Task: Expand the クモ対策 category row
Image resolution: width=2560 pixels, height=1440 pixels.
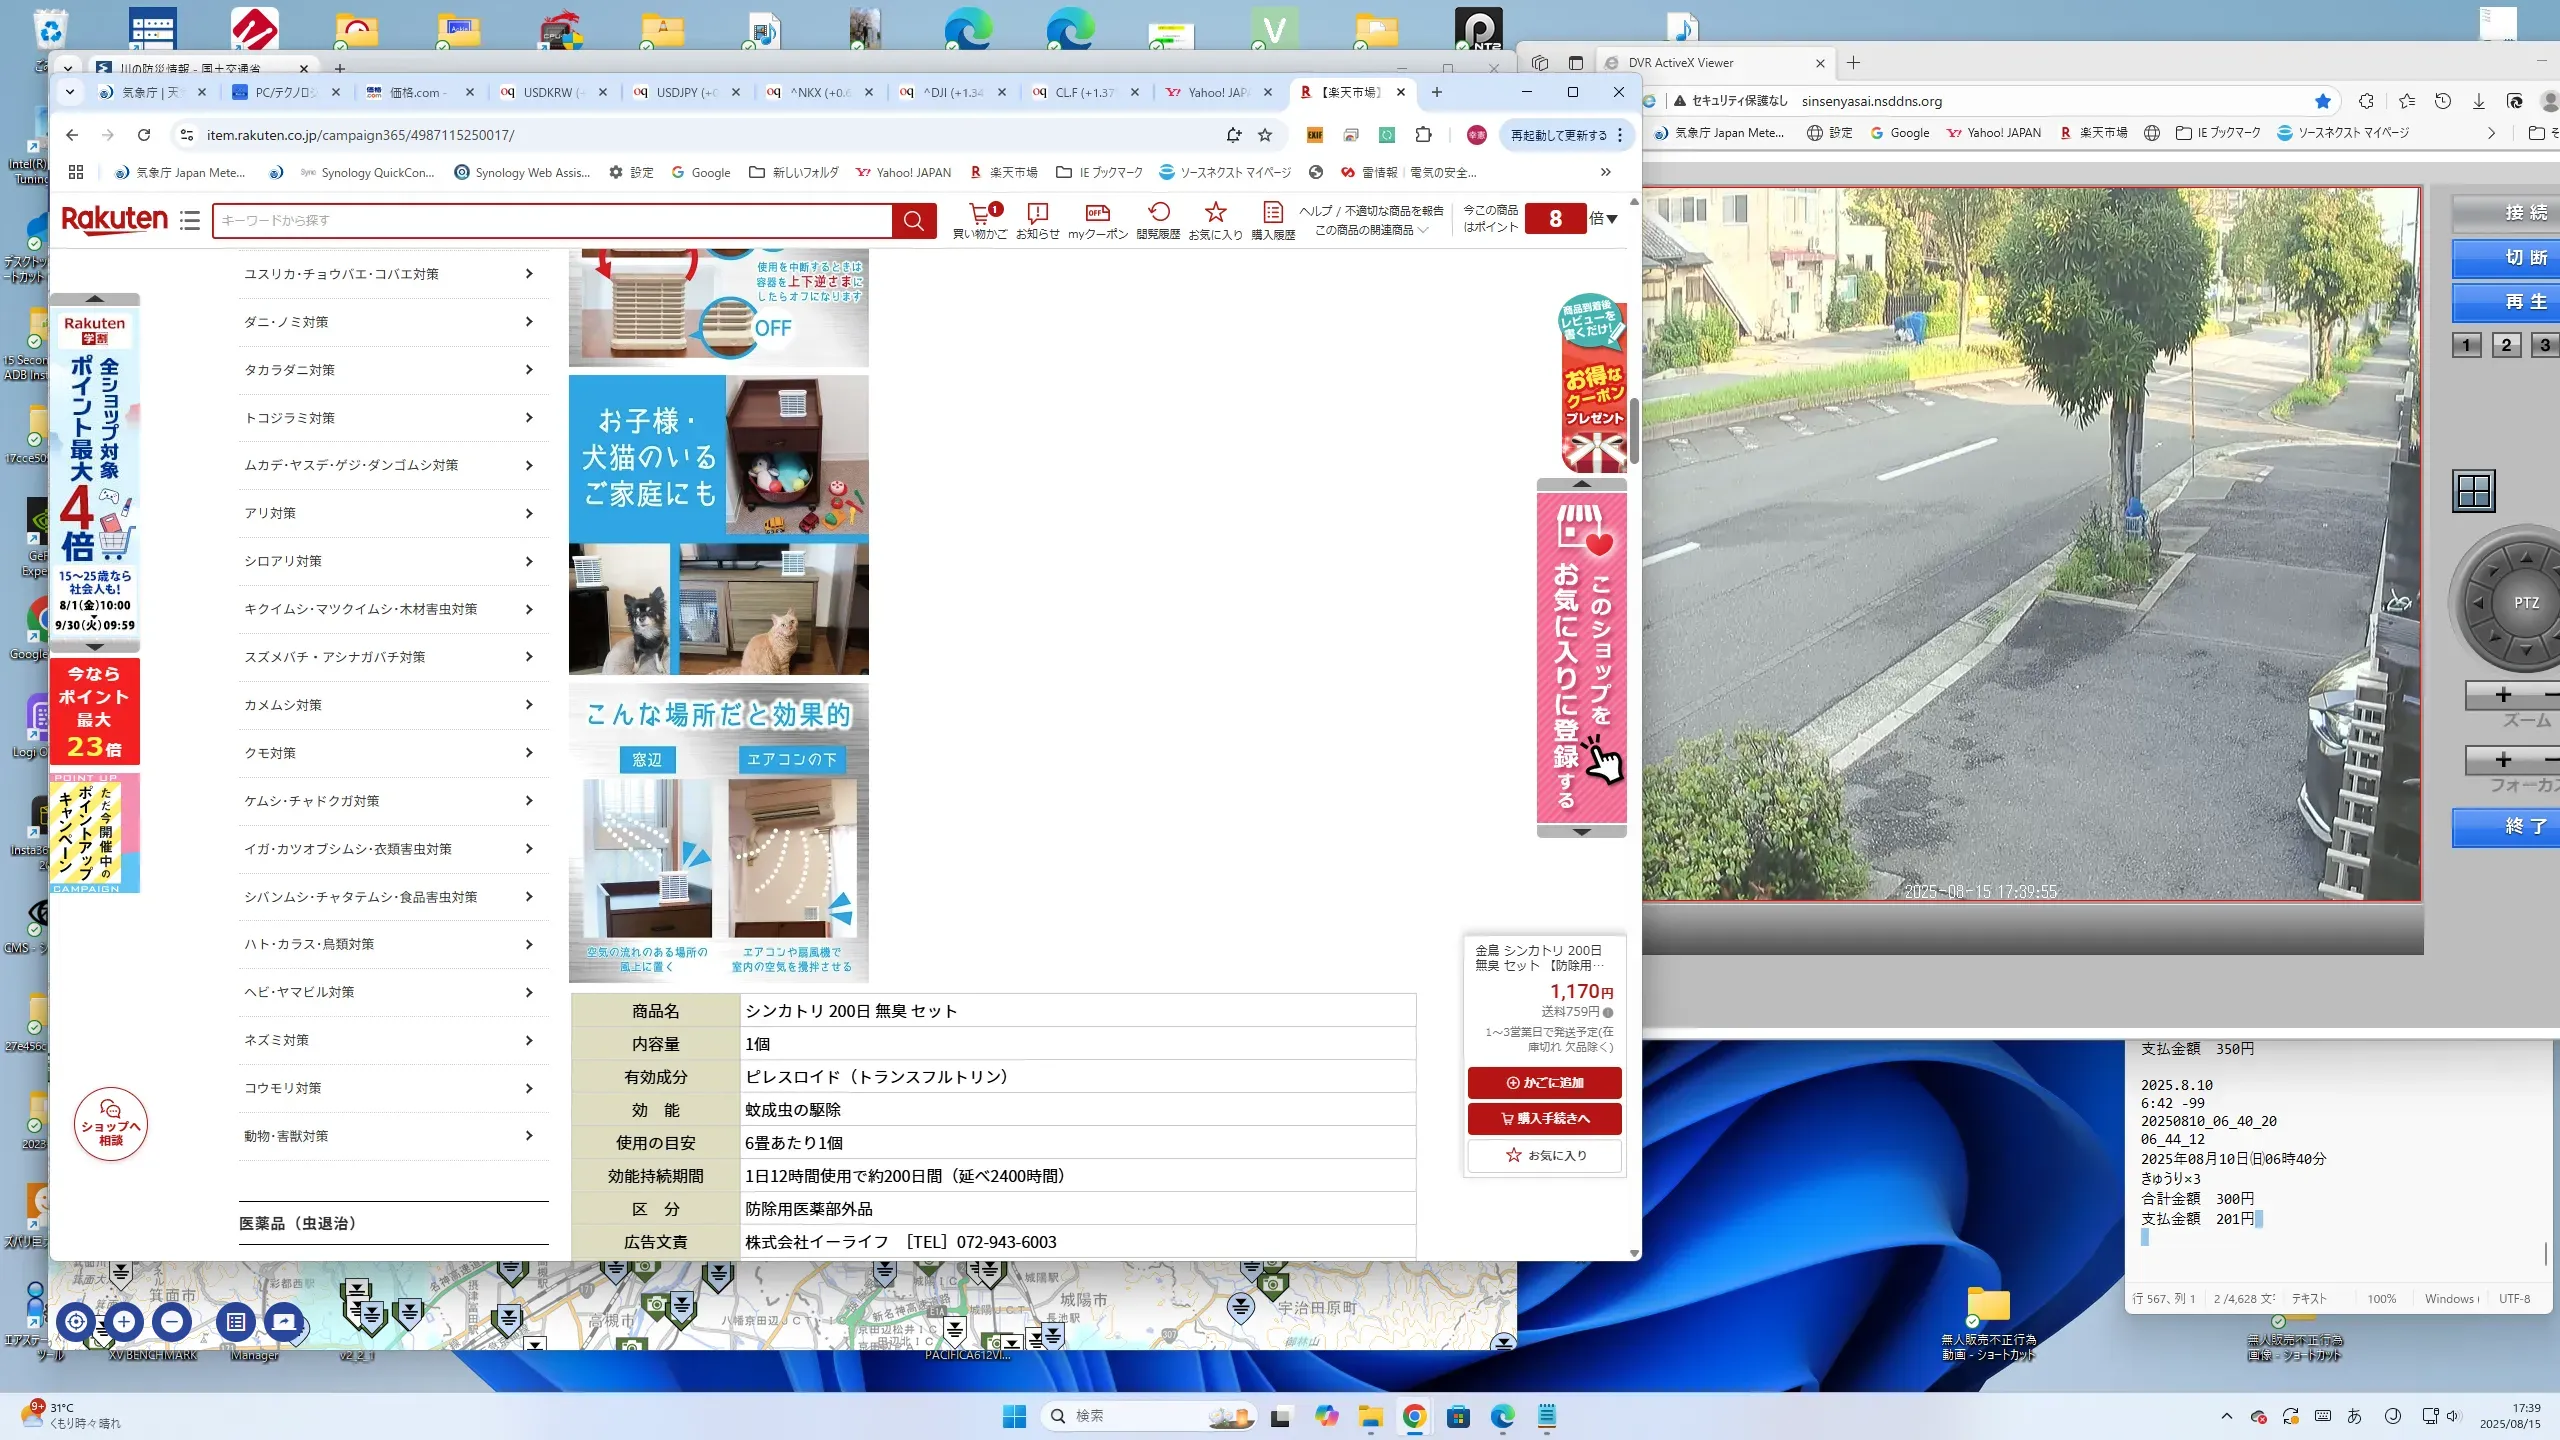Action: (393, 753)
